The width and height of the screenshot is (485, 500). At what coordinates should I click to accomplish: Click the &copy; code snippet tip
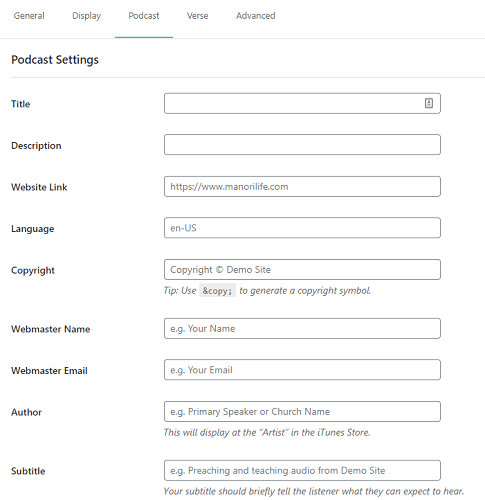point(217,290)
